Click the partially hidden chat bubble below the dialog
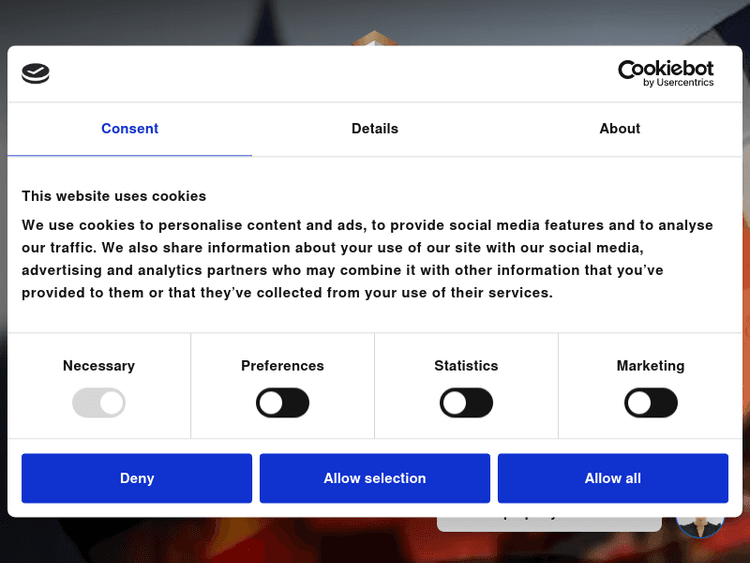750x563 pixels. [548, 523]
